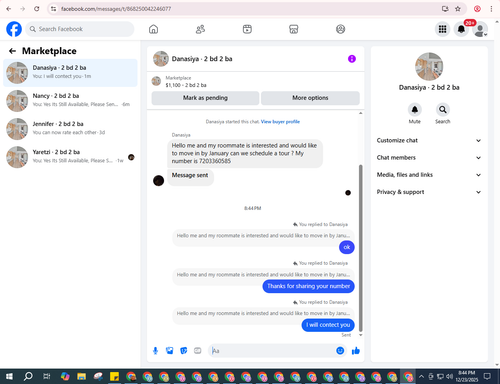Reload the page in the browser
The image size is (500, 384).
click(x=37, y=9)
